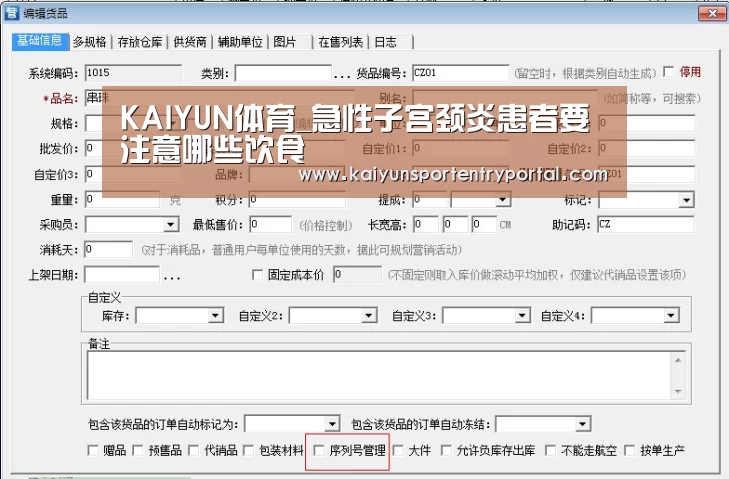
Task: Click the 最低售价 input field
Action: (x=271, y=225)
